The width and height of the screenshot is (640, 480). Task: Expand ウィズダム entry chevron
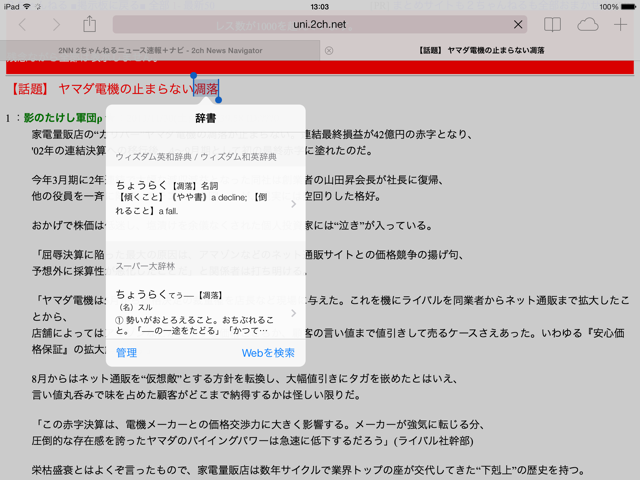[x=293, y=204]
